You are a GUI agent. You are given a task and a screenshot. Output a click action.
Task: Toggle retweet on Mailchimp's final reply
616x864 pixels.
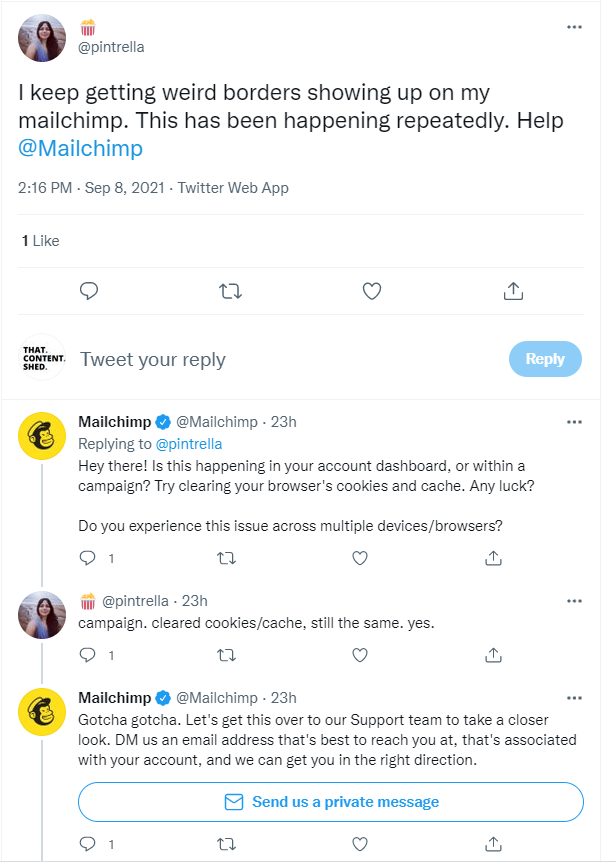227,844
